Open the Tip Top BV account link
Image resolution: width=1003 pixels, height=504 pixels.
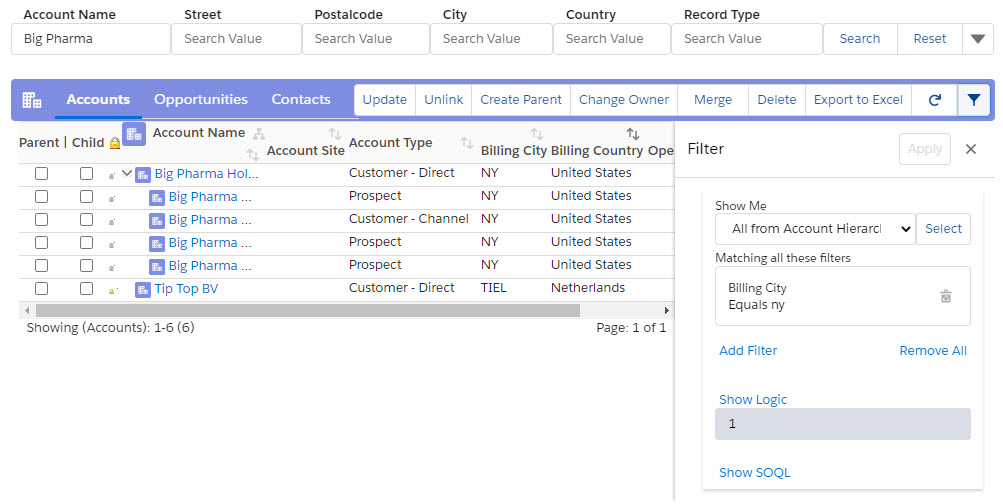click(186, 289)
